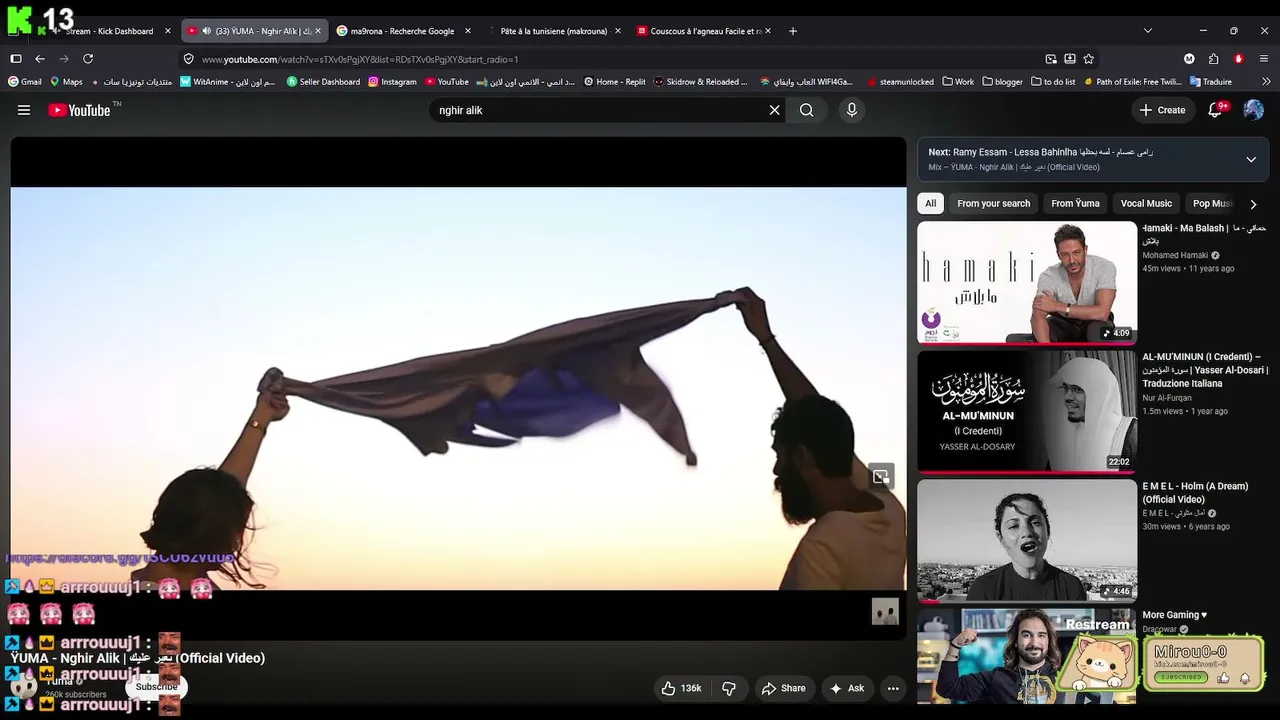Open the tab search dropdown arrow
Screen dimensions: 1280x720
tap(1147, 31)
